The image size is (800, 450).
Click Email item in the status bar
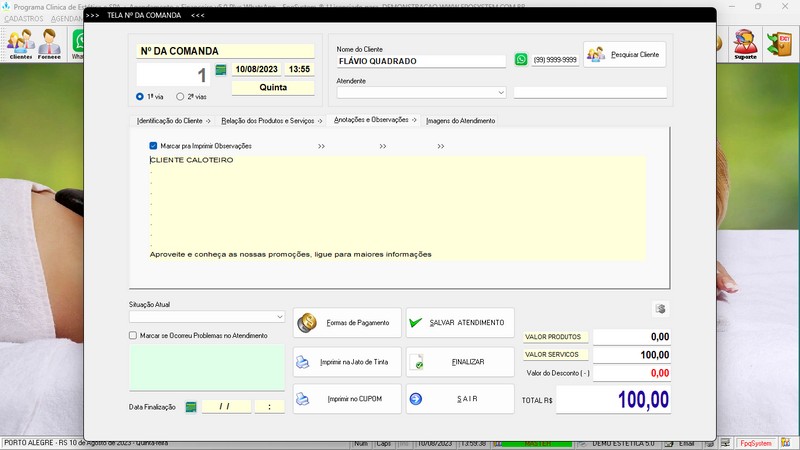coord(686,443)
